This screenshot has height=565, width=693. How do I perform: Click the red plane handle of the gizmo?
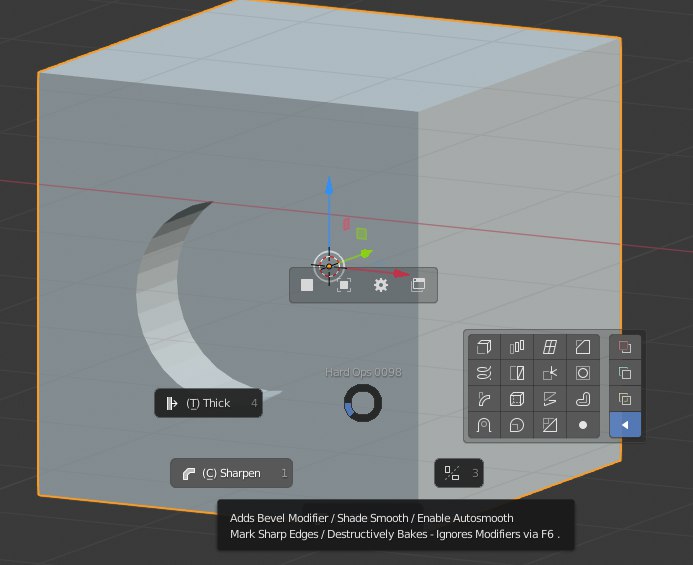(x=346, y=224)
